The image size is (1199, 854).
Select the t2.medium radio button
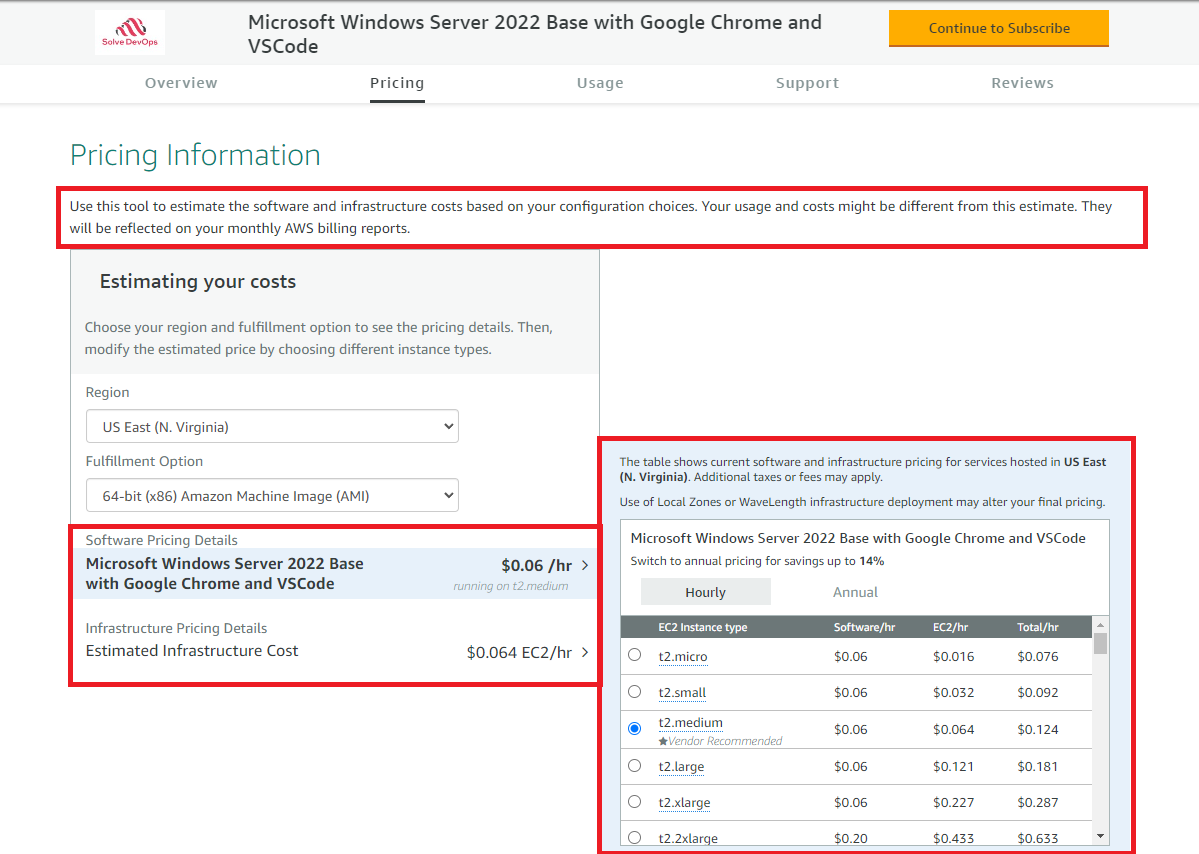[x=635, y=729]
